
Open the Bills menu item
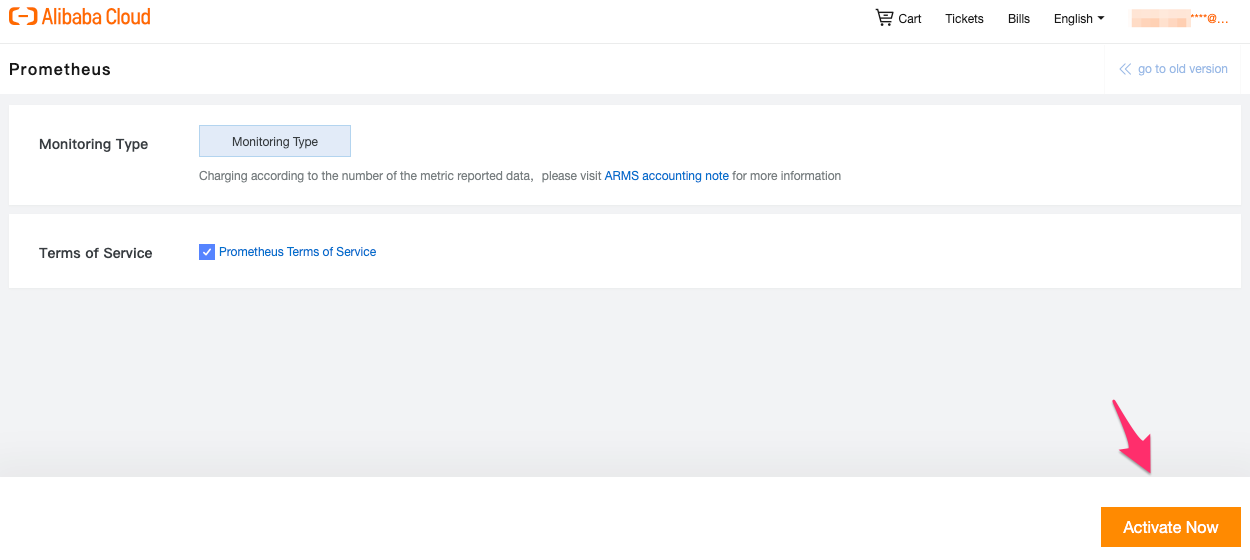point(1019,19)
